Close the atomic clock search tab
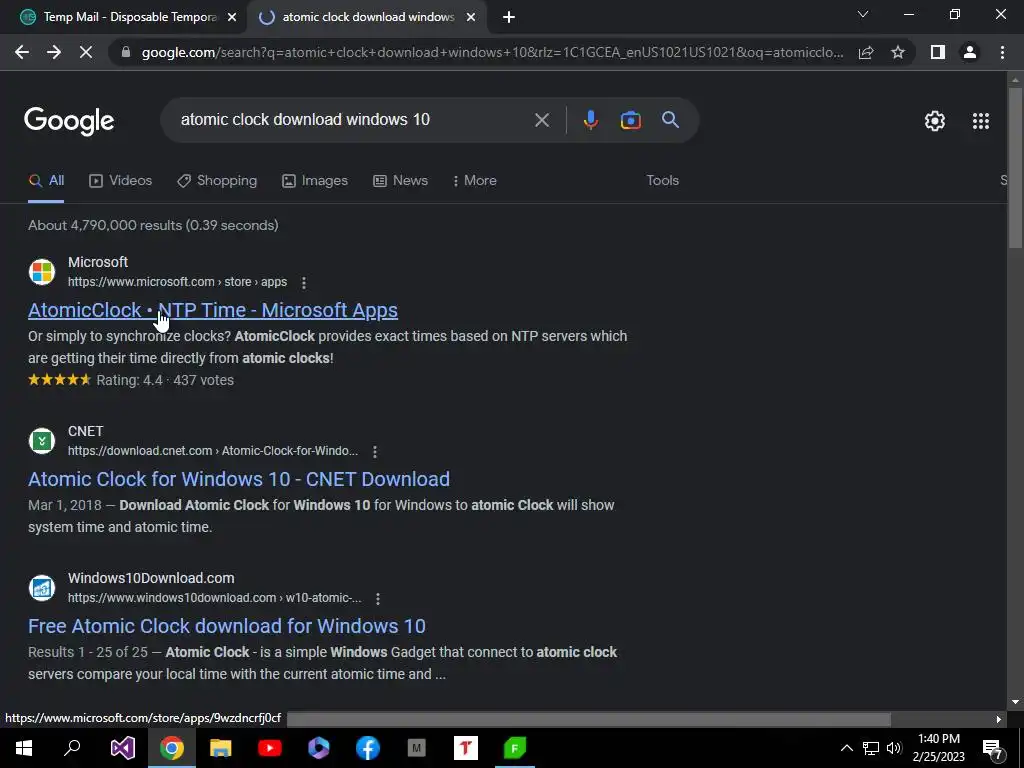The width and height of the screenshot is (1024, 768). point(471,18)
